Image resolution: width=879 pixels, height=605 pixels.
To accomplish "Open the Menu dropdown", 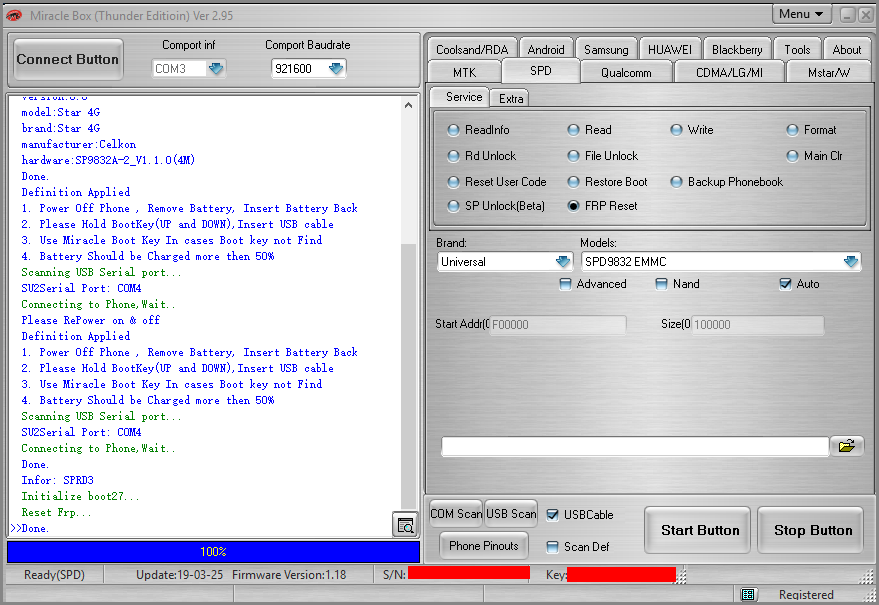I will tap(801, 14).
